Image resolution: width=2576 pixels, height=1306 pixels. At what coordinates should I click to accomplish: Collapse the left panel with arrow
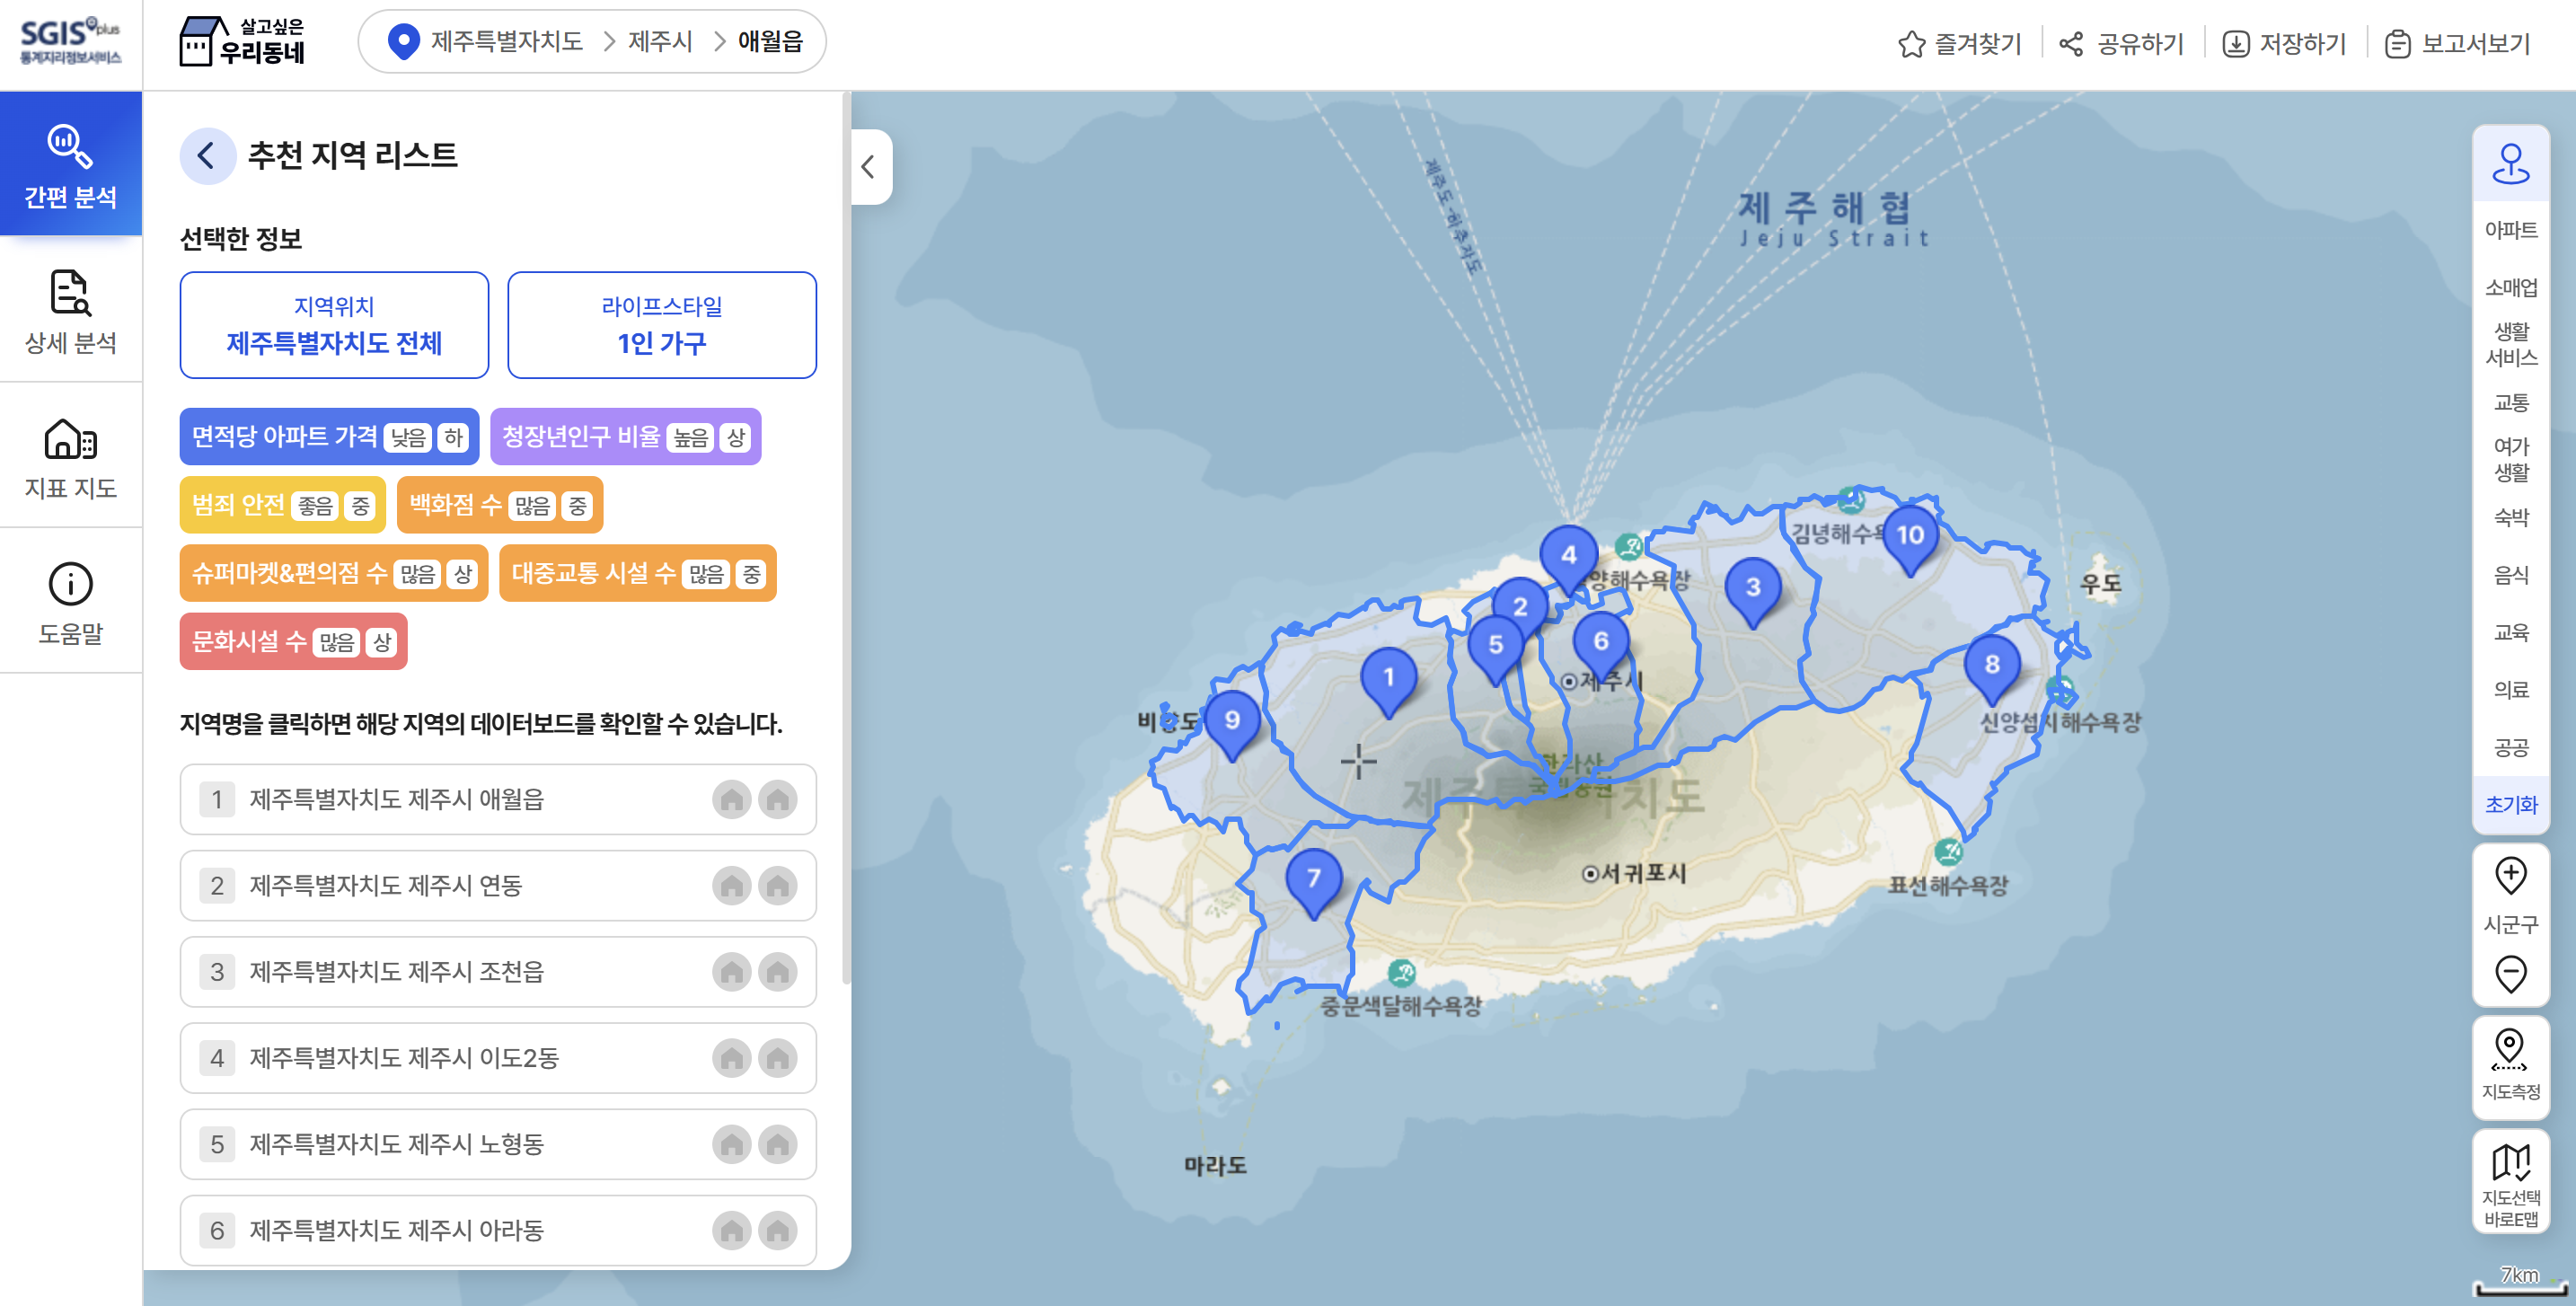tap(868, 167)
